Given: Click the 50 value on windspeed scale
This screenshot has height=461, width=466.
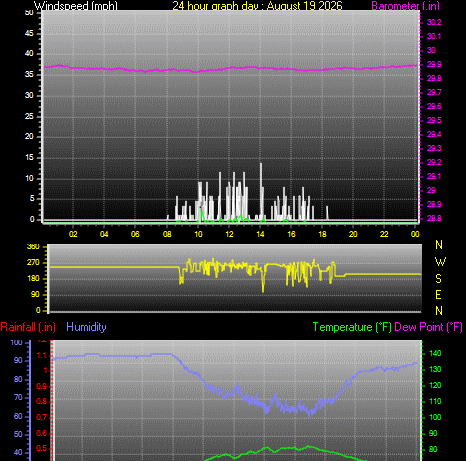Looking at the screenshot, I should pos(29,13).
